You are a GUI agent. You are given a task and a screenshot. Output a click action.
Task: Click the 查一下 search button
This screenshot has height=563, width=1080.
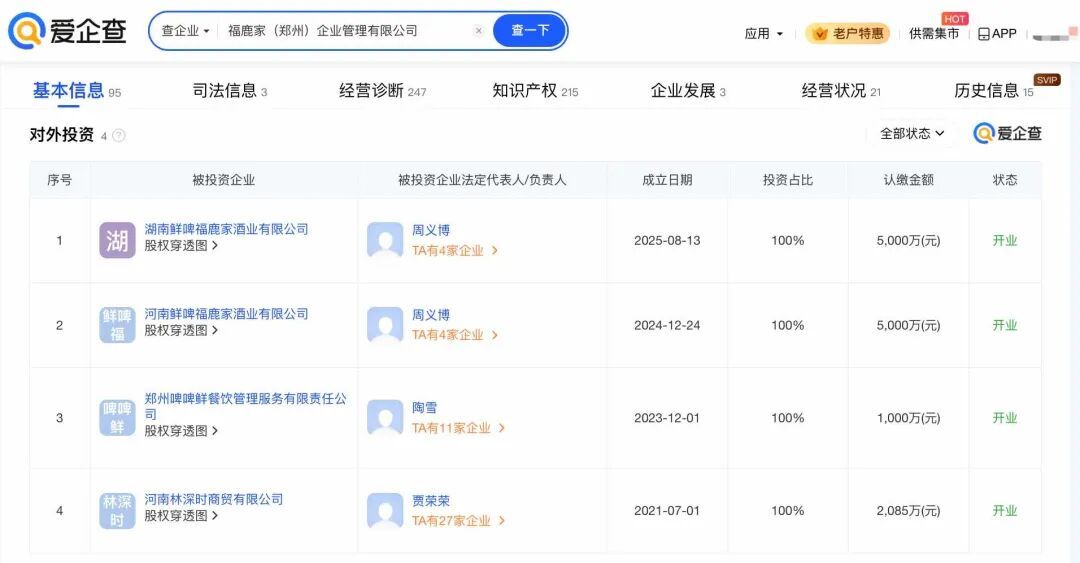[x=530, y=31]
